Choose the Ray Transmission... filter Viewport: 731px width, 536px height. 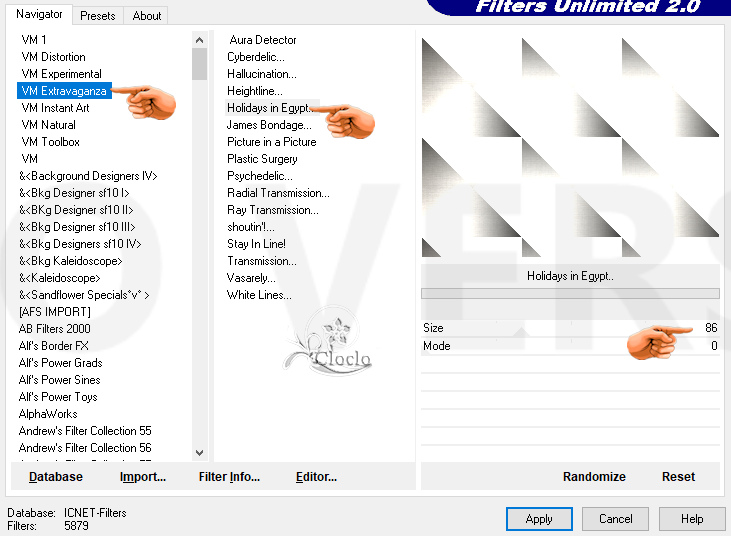[273, 210]
